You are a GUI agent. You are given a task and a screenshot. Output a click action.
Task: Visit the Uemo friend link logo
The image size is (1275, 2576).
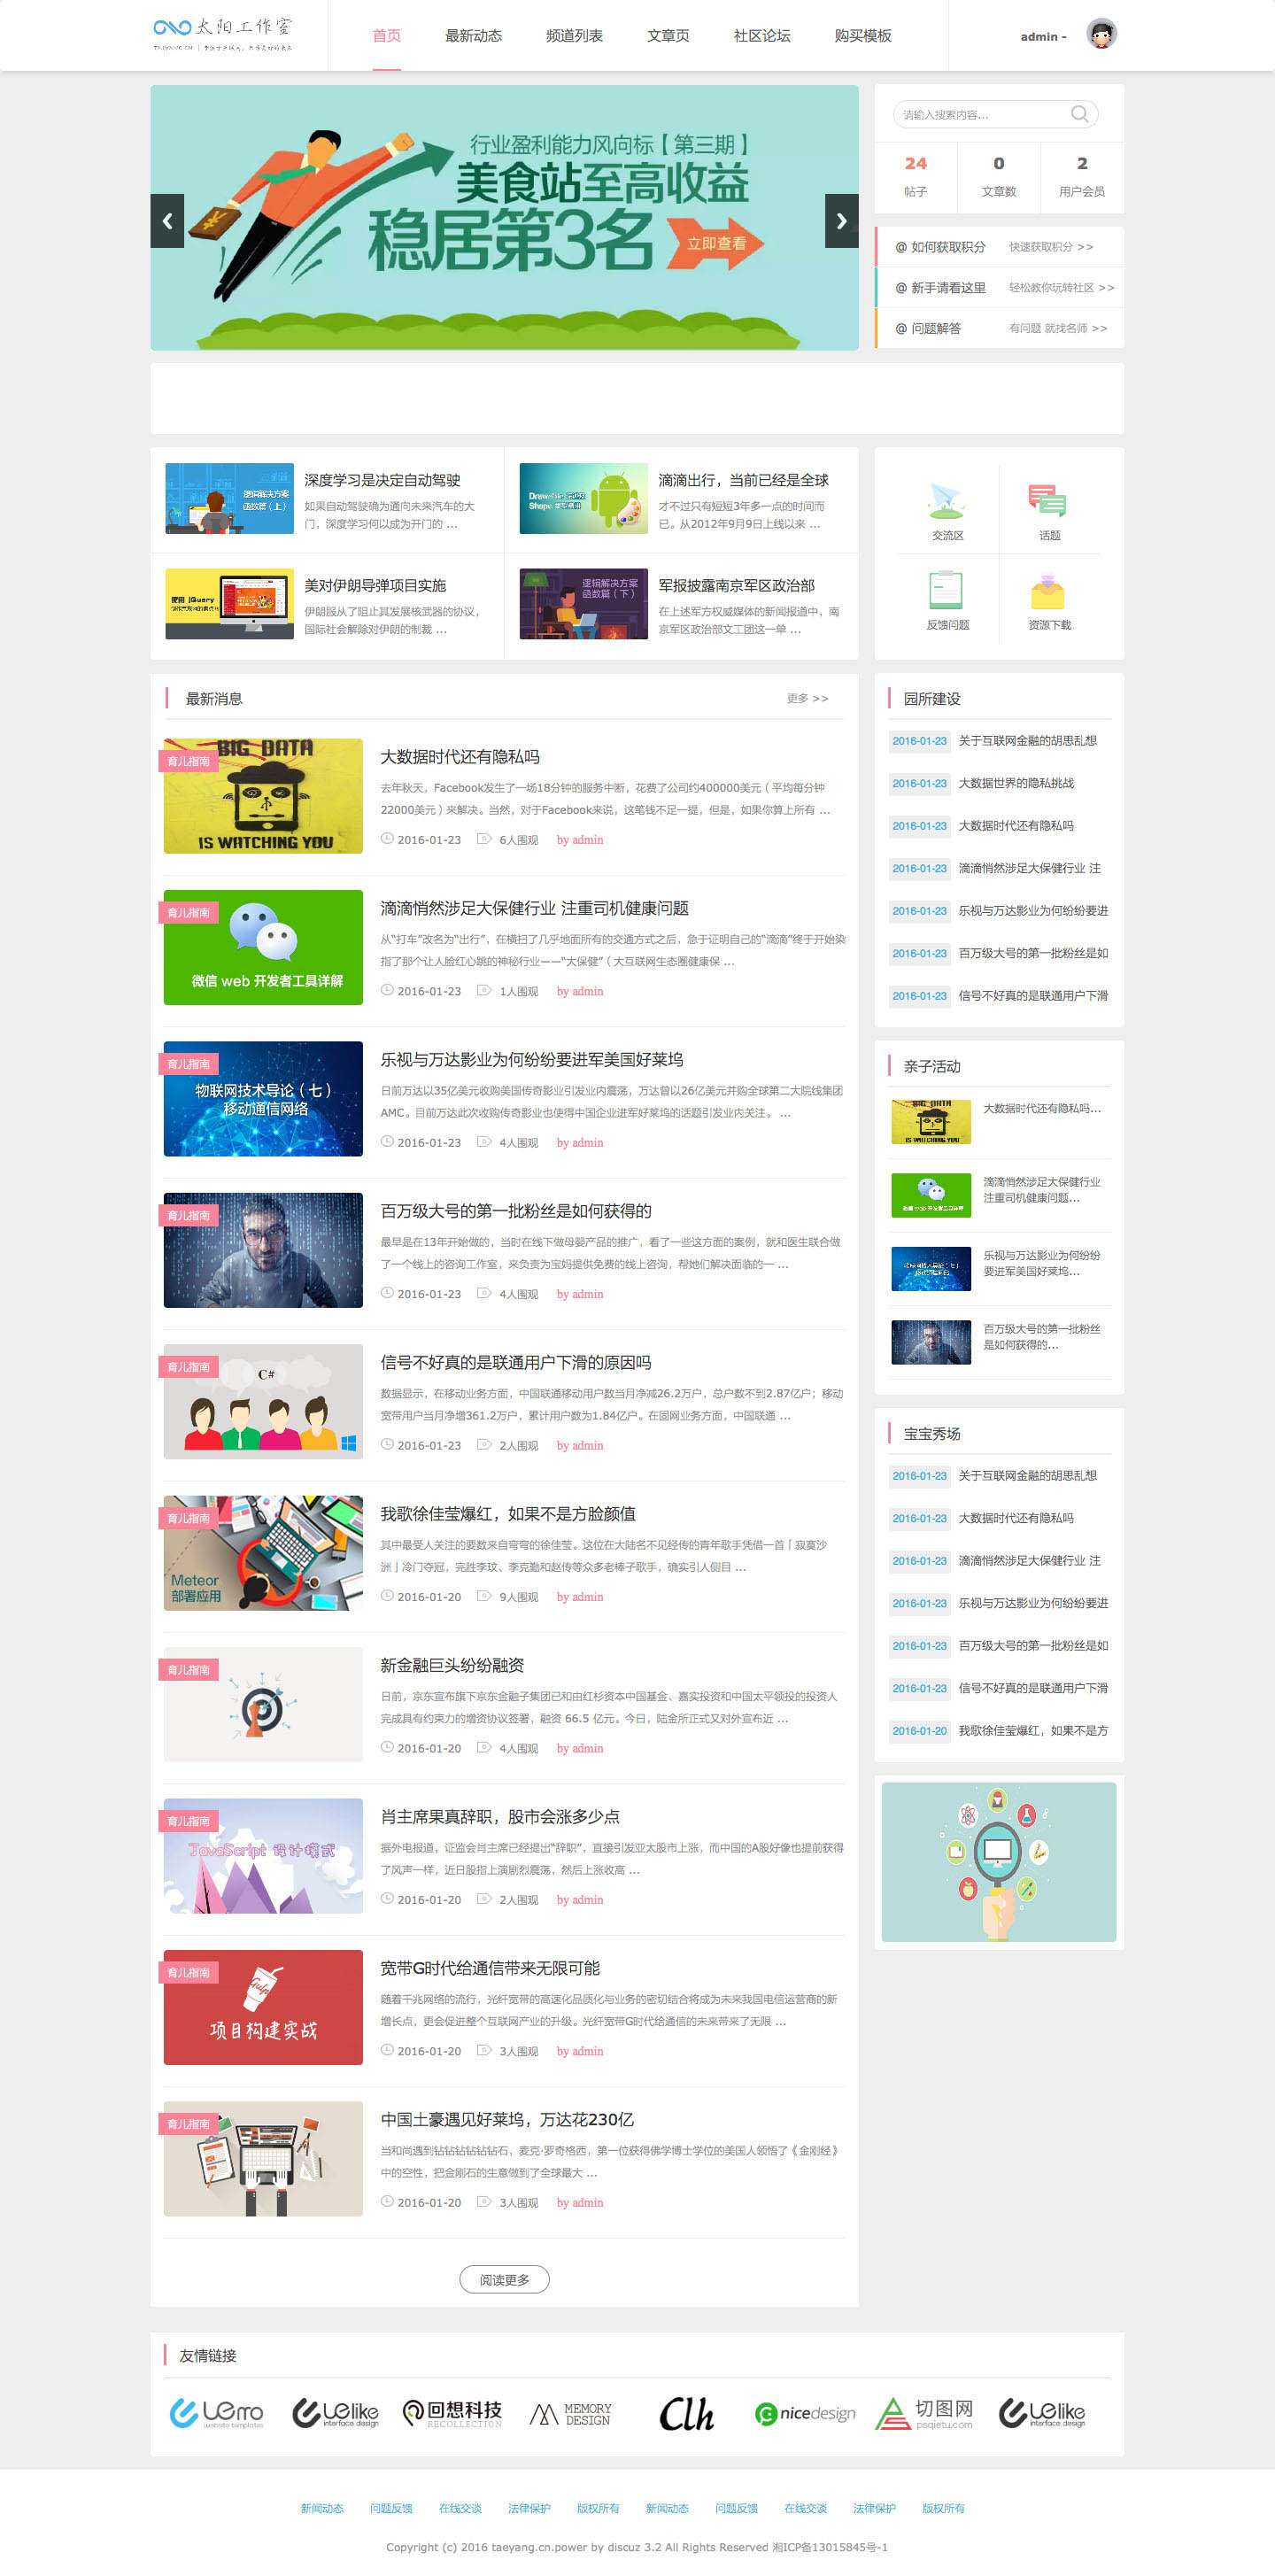tap(216, 2413)
